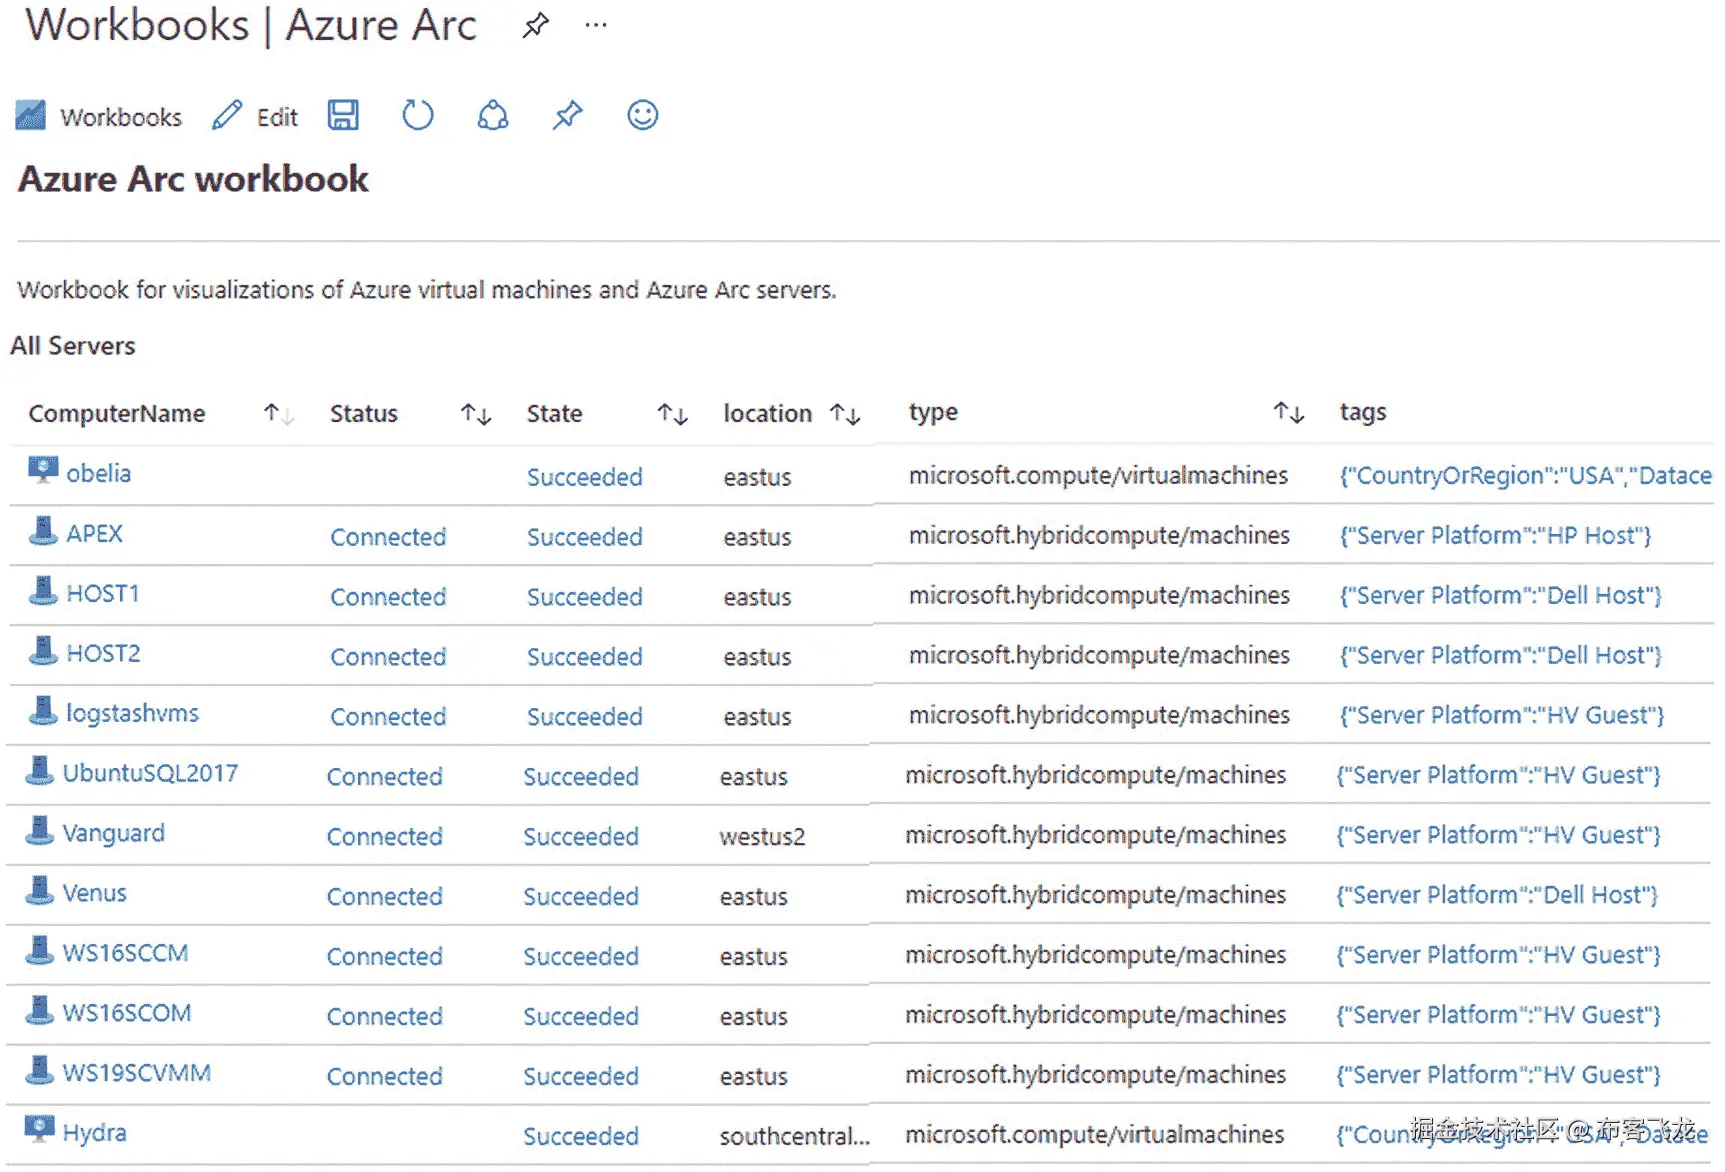The image size is (1725, 1172).
Task: Open the obelia virtual machine link
Action: (x=98, y=474)
